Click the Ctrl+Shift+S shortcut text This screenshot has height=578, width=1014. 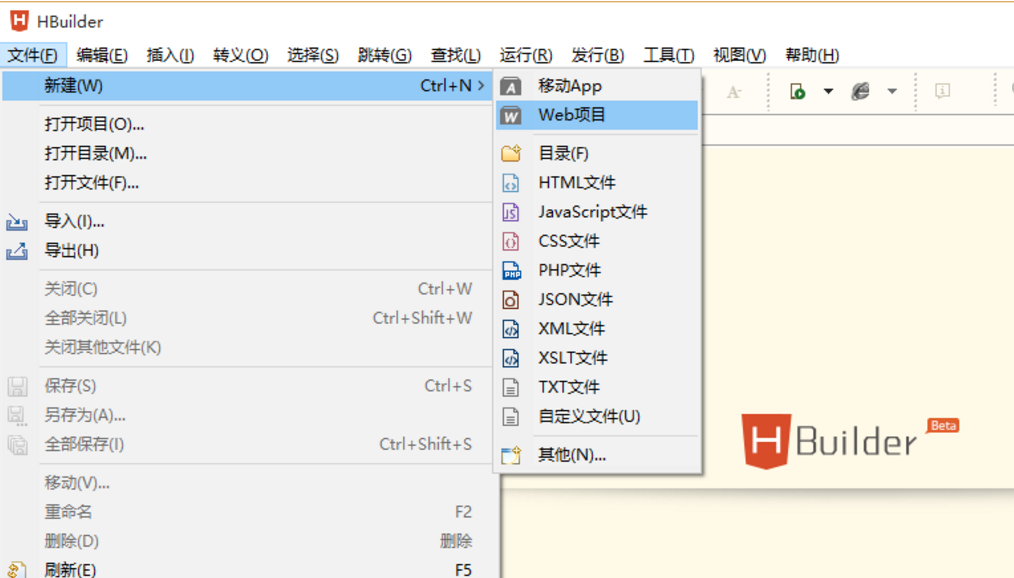point(425,444)
